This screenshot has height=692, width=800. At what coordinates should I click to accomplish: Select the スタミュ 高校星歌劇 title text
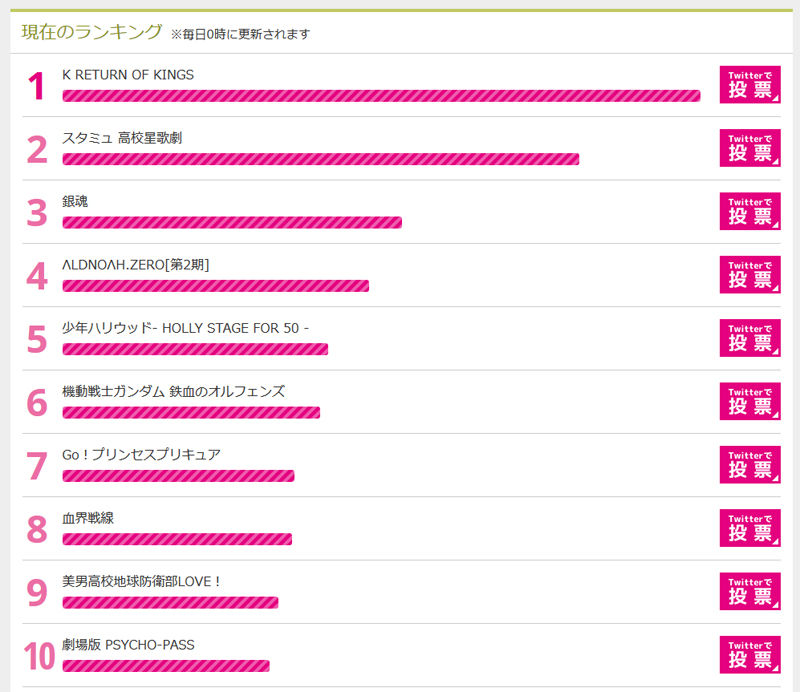tap(122, 138)
